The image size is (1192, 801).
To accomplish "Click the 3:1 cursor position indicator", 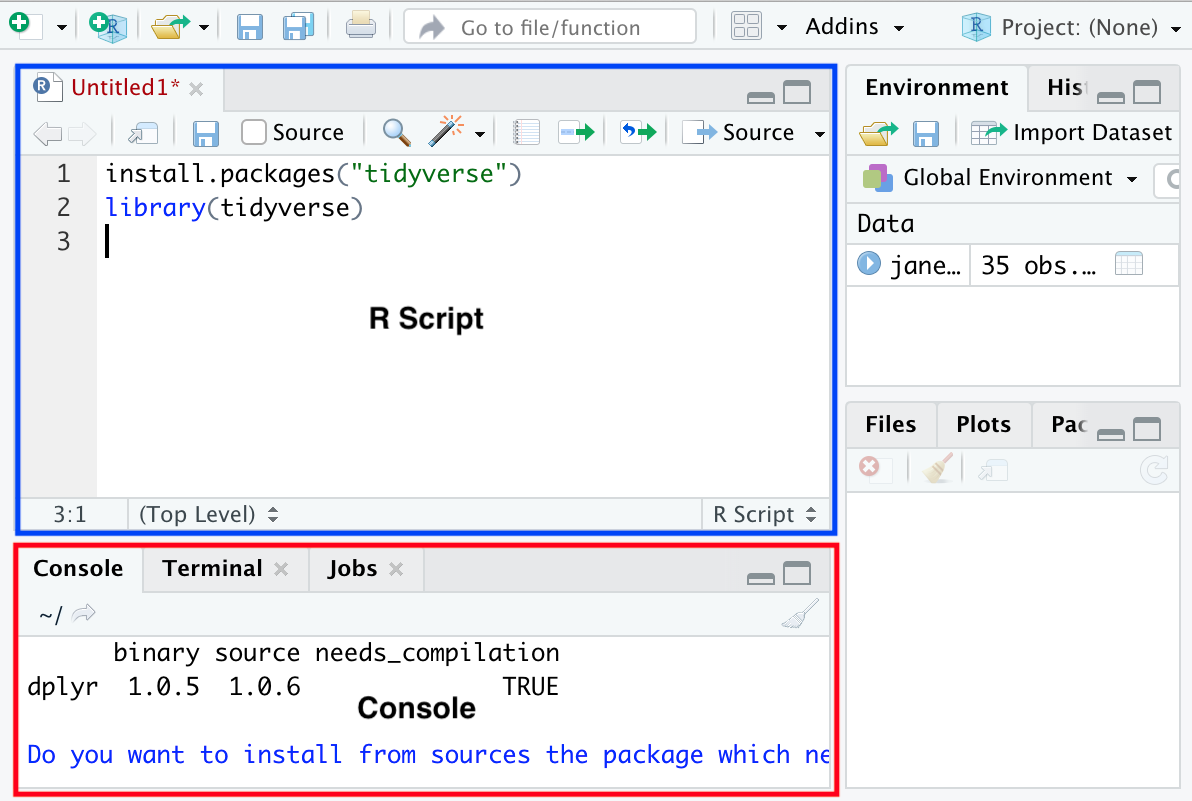I will click(x=69, y=514).
